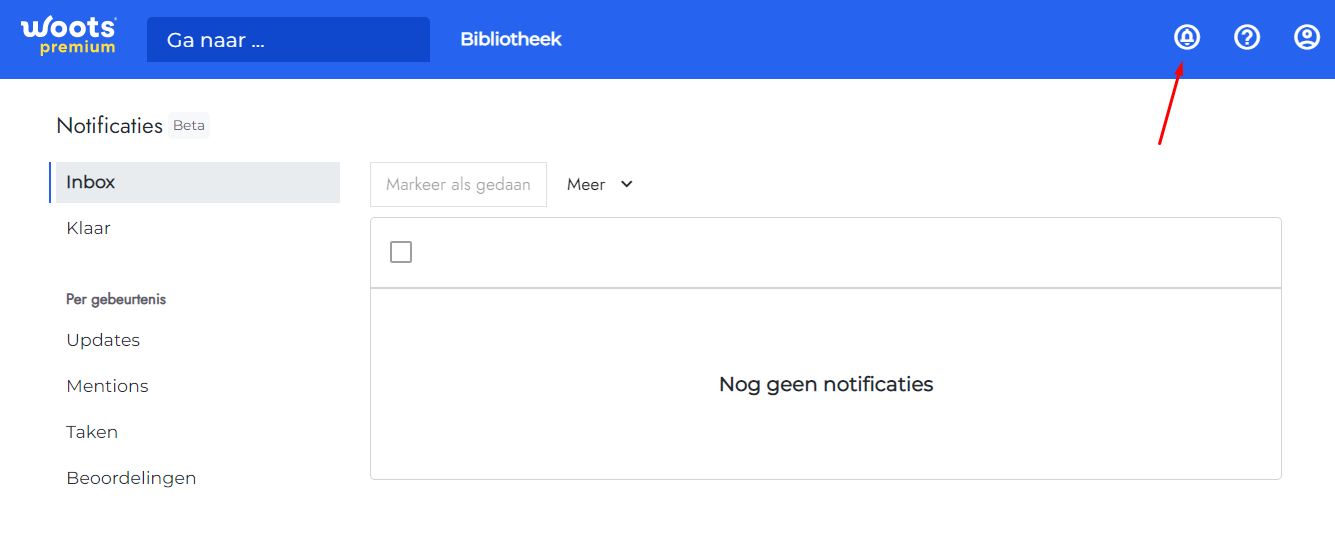Show Beoordelingen notifications

coord(131,478)
